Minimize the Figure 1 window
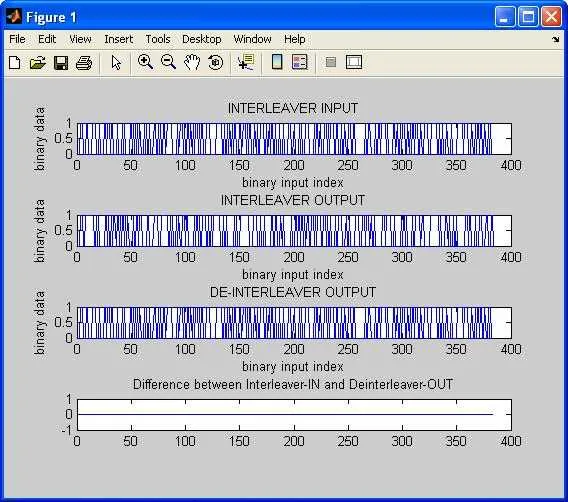 (x=505, y=17)
